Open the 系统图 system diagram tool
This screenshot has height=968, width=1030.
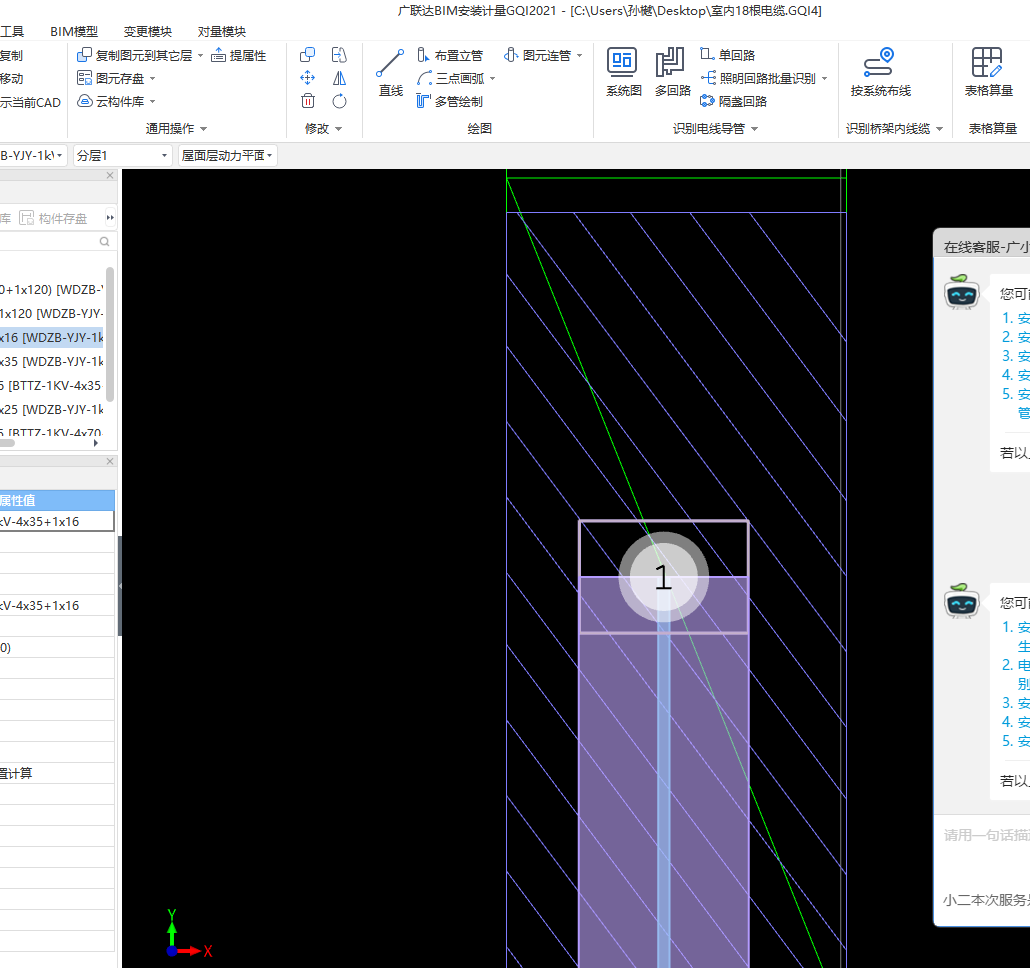point(623,73)
